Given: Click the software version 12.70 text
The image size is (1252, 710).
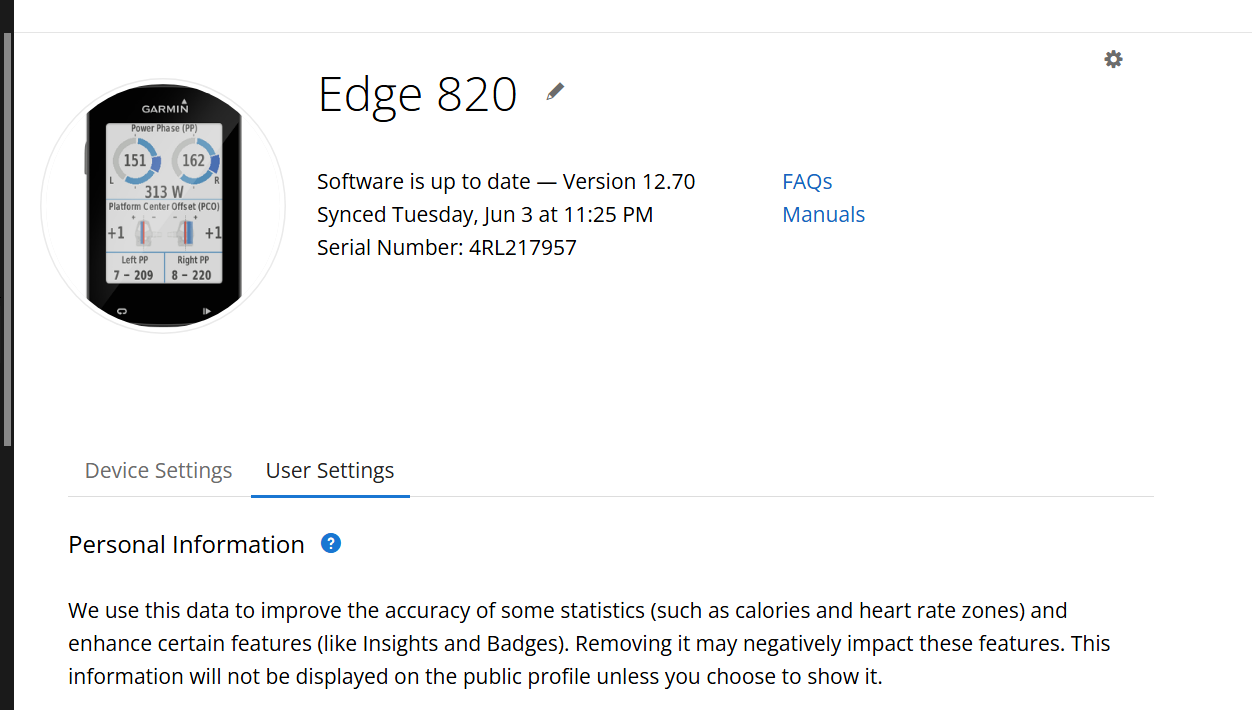Looking at the screenshot, I should click(656, 181).
